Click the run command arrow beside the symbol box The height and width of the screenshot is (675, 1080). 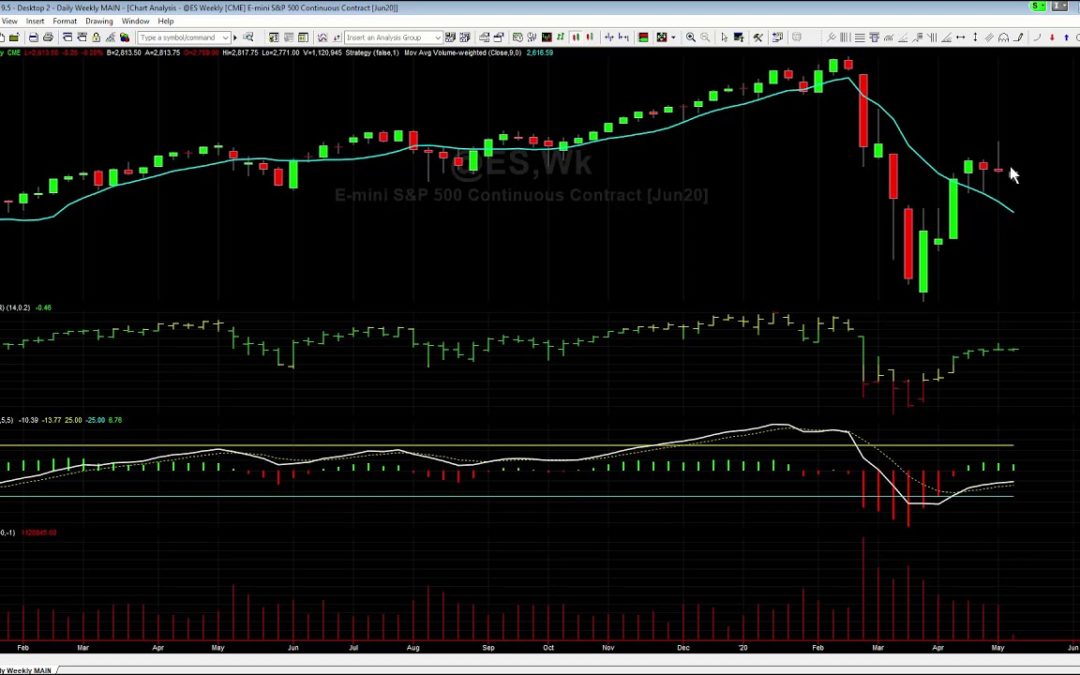tap(235, 36)
